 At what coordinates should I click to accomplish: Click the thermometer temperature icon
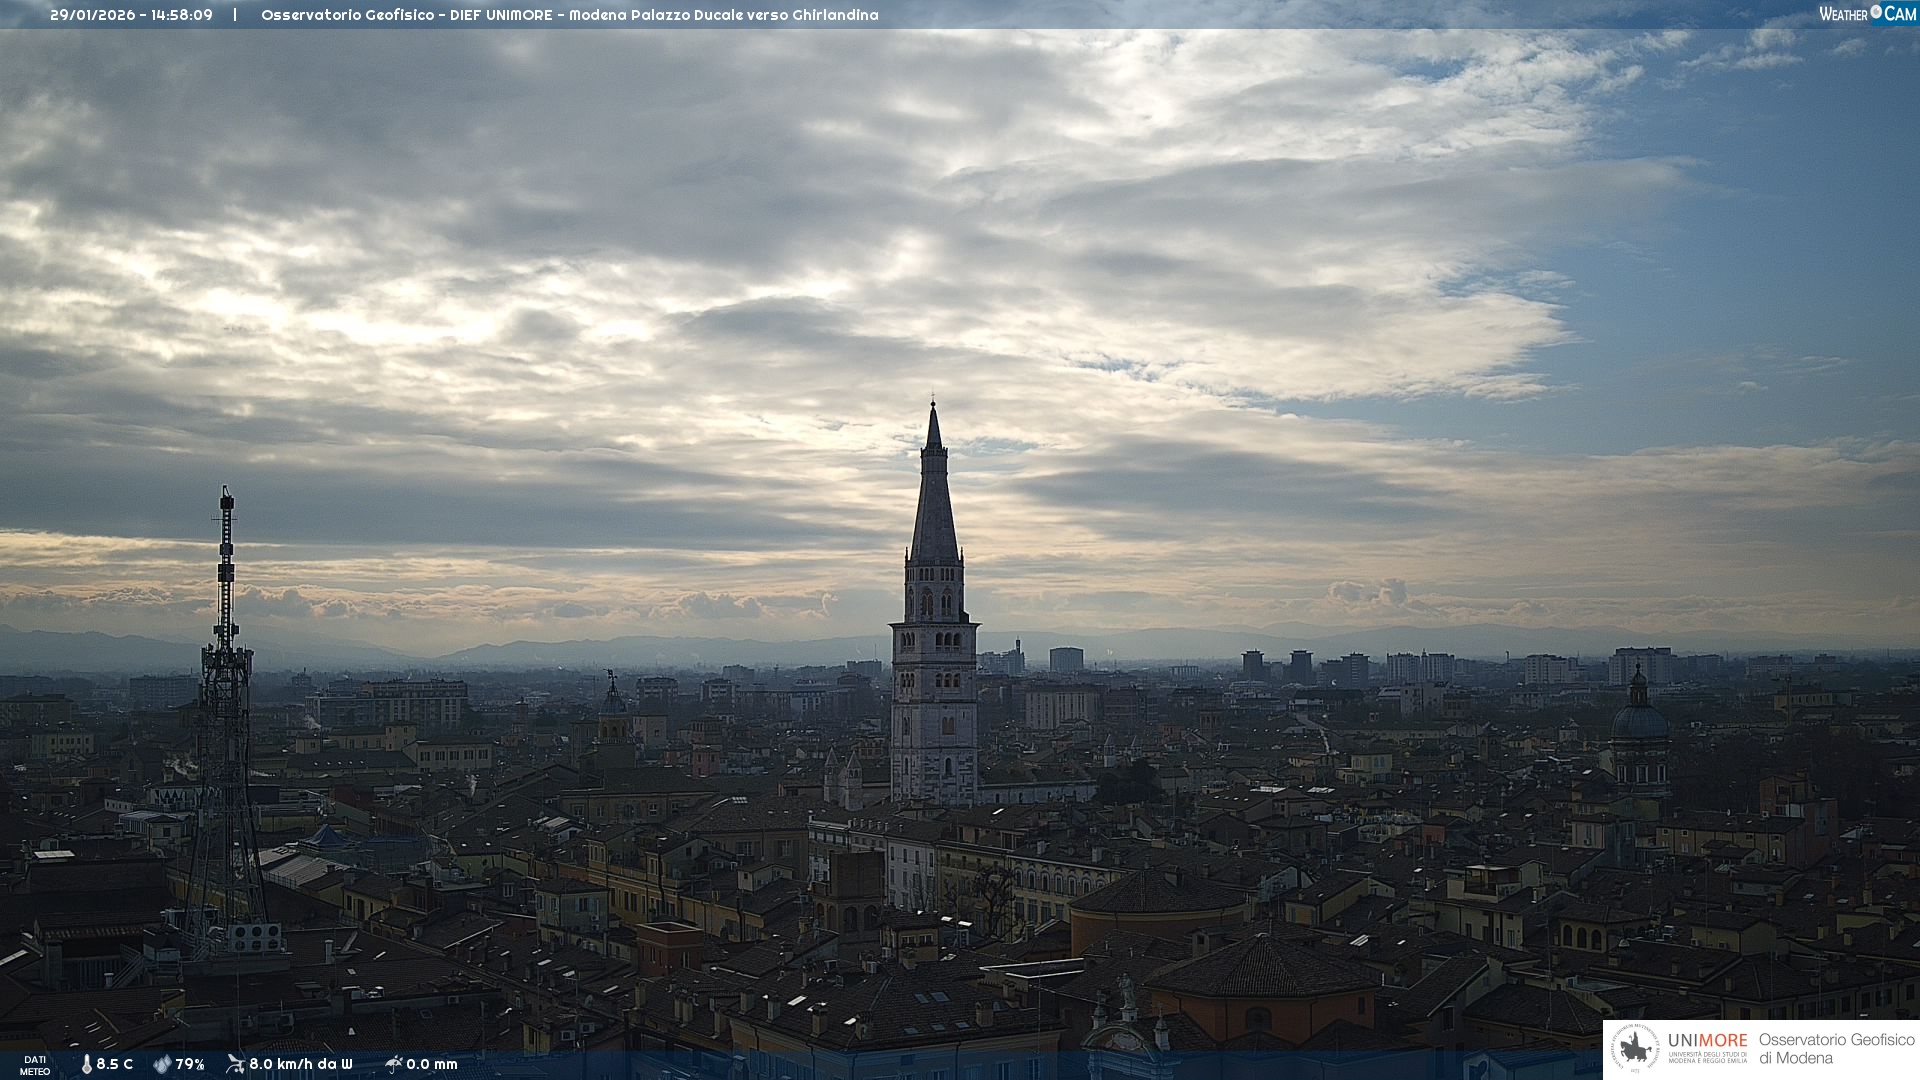[x=87, y=1064]
